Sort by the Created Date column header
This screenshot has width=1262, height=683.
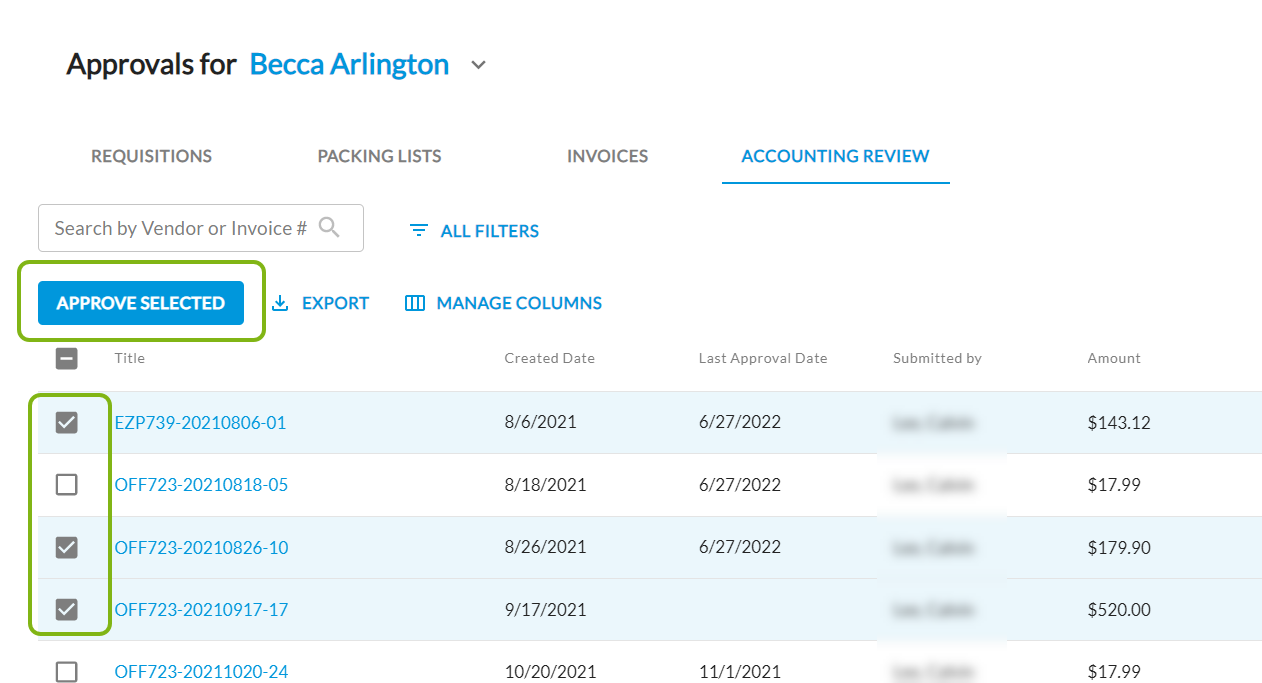pyautogui.click(x=549, y=358)
